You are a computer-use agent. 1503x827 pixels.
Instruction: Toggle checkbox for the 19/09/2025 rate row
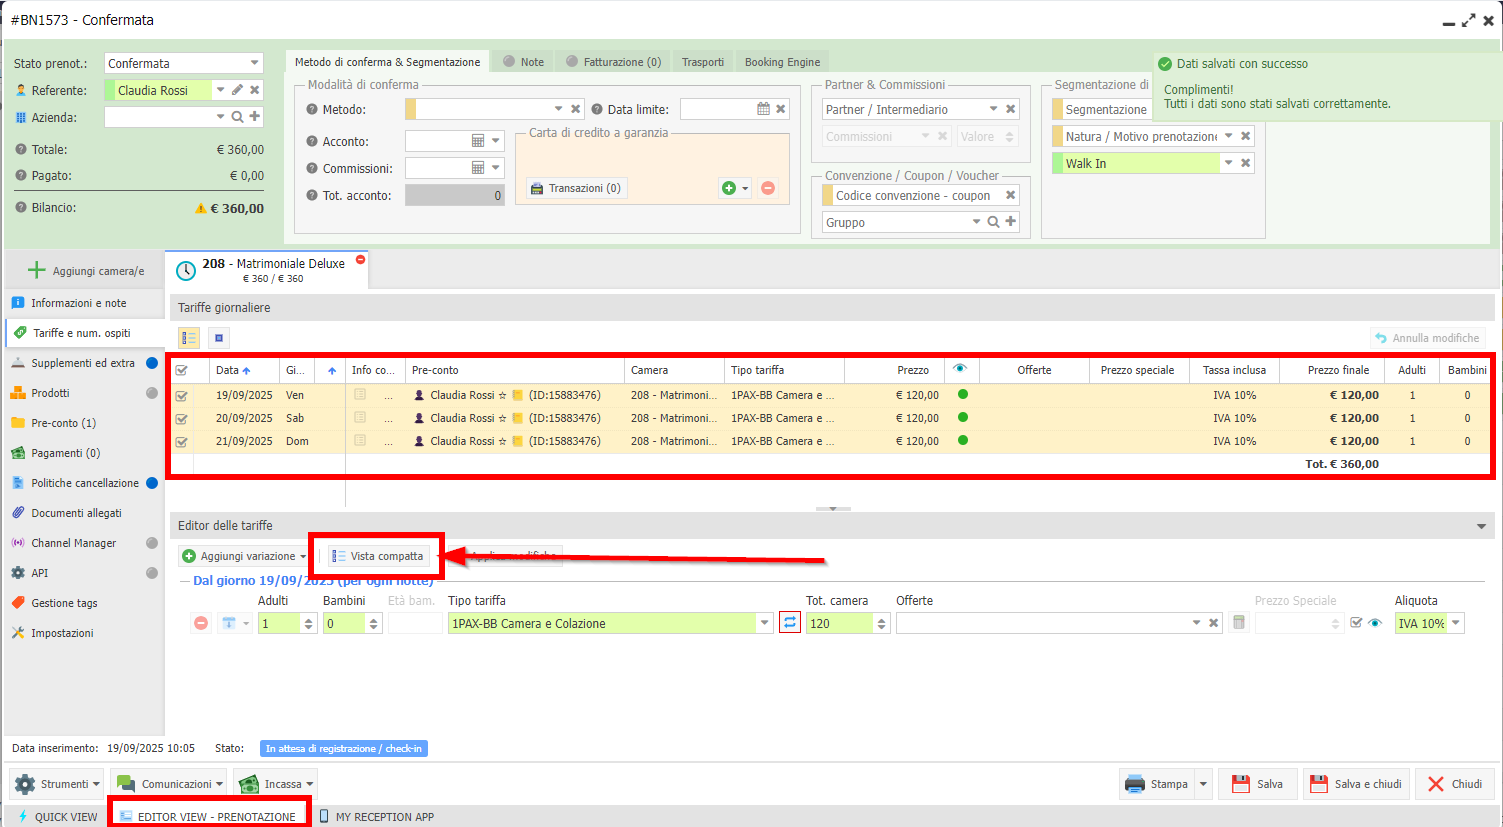[181, 395]
